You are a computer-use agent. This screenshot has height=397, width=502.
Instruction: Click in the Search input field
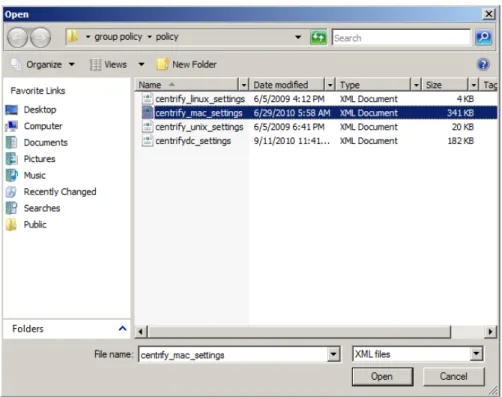(x=401, y=37)
